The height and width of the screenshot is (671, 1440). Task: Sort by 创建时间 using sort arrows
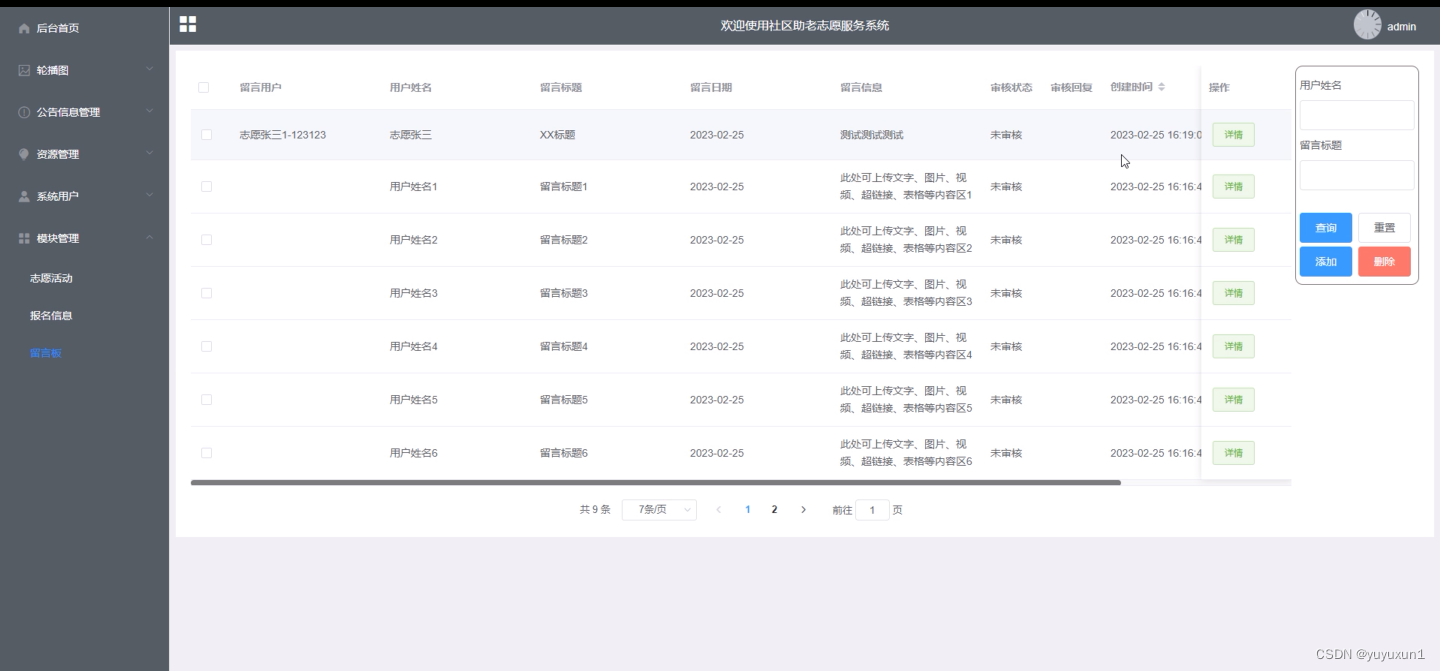(1161, 87)
